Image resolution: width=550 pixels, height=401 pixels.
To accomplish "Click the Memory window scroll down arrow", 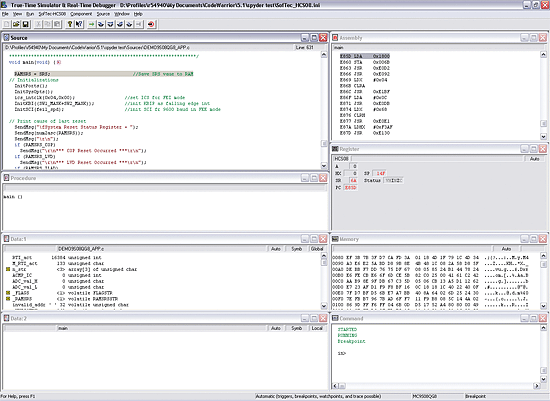I will click(x=543, y=306).
